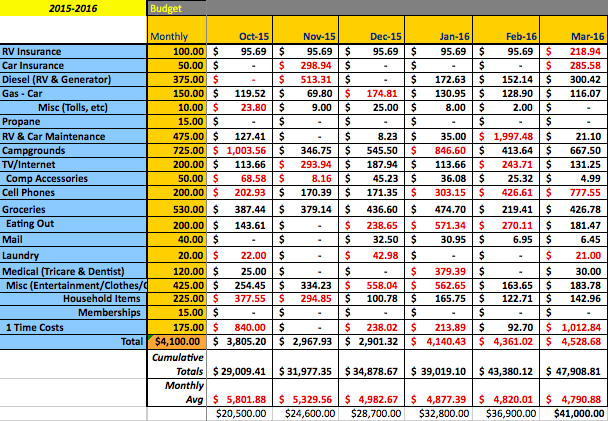Select Oct-15 total 3,805.20

point(240,342)
